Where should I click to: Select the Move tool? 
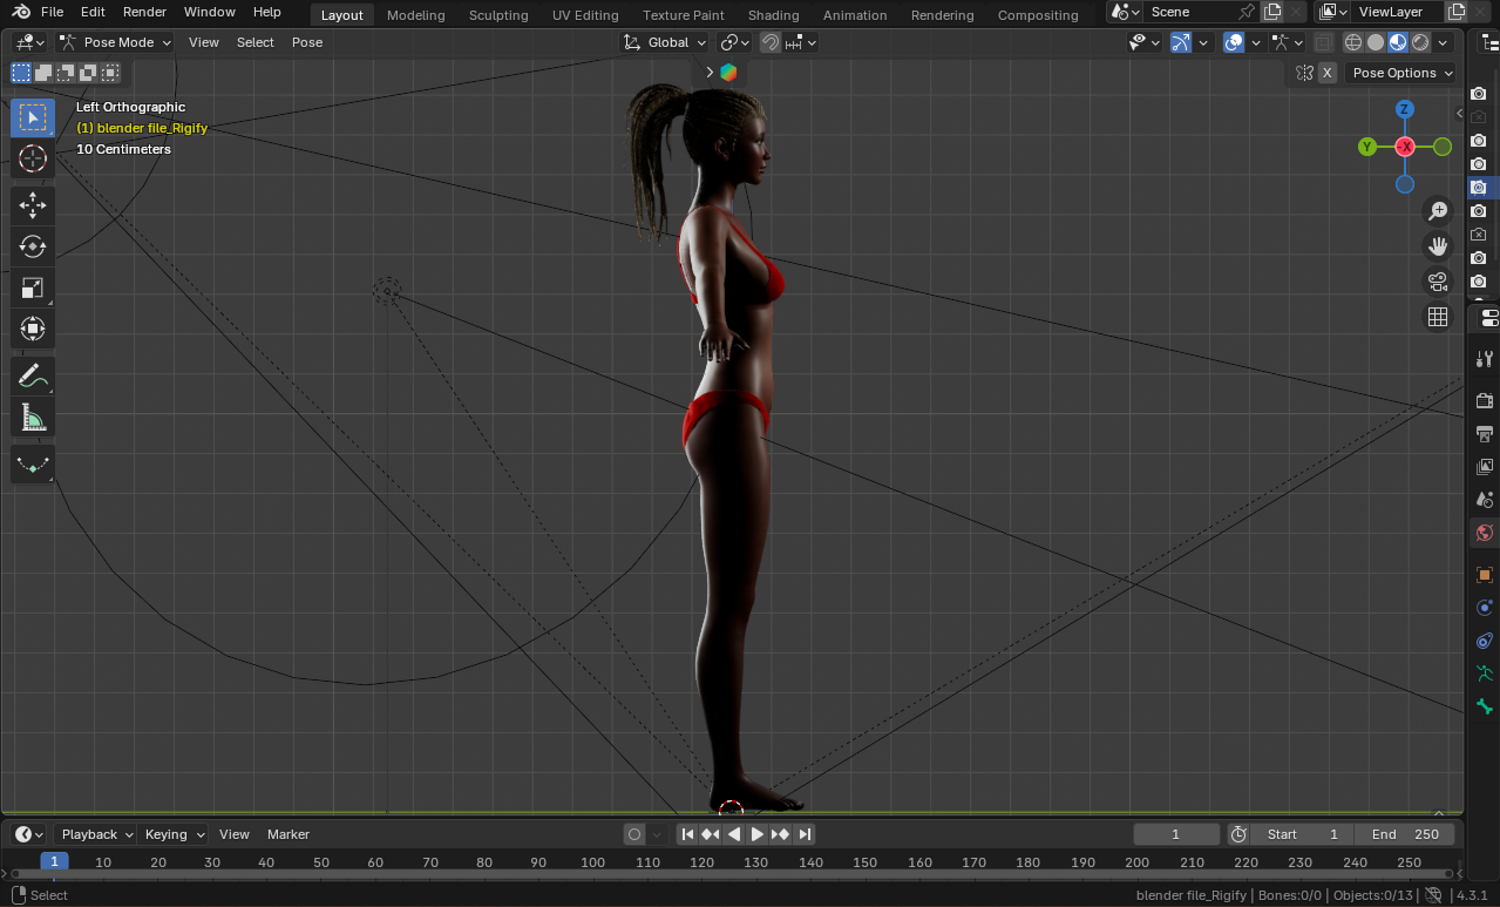[32, 205]
